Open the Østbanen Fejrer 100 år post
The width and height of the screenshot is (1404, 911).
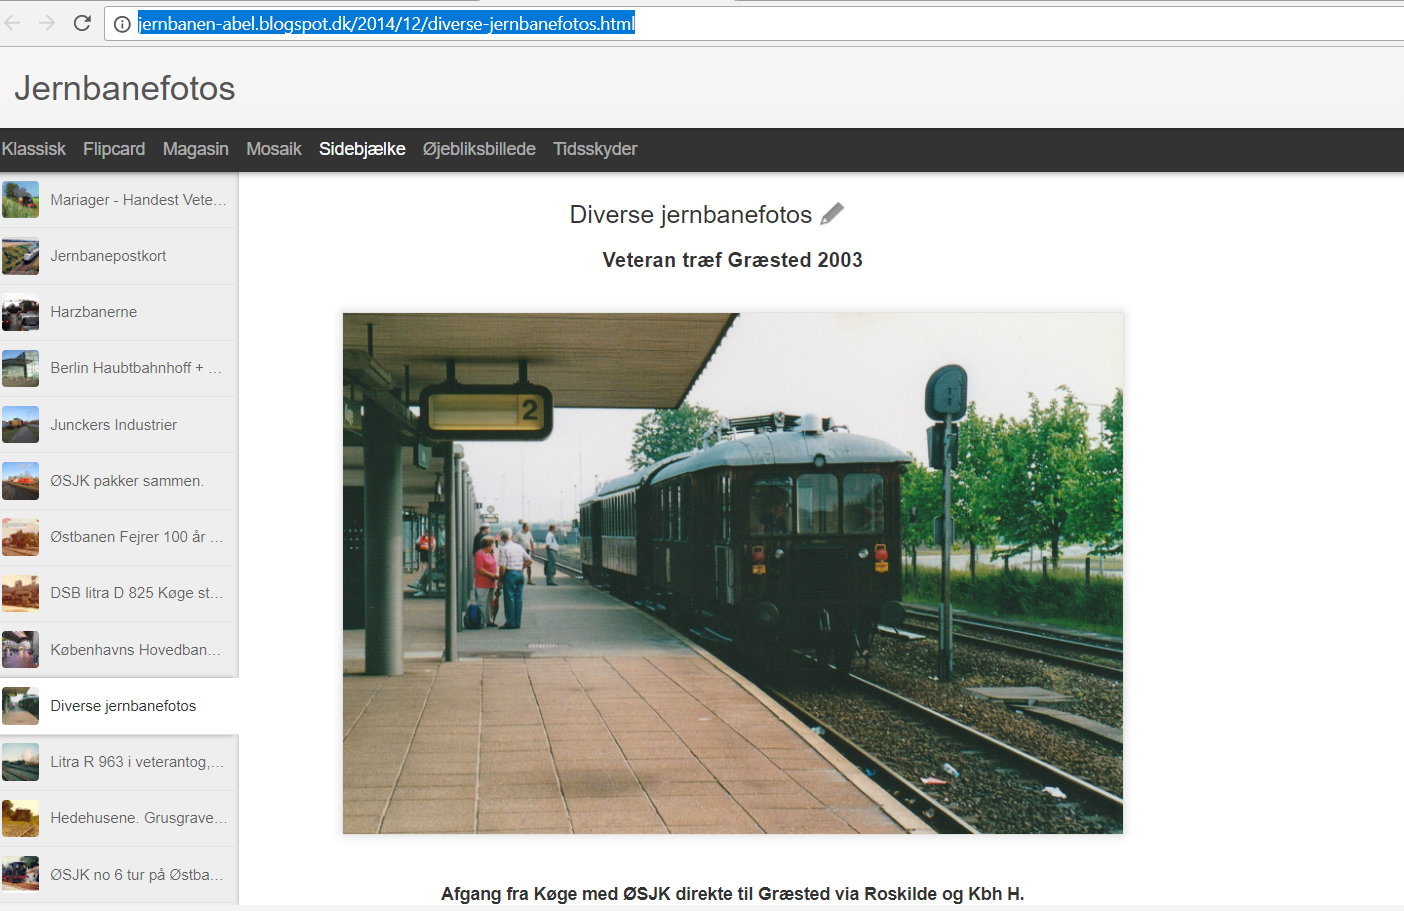pos(119,537)
